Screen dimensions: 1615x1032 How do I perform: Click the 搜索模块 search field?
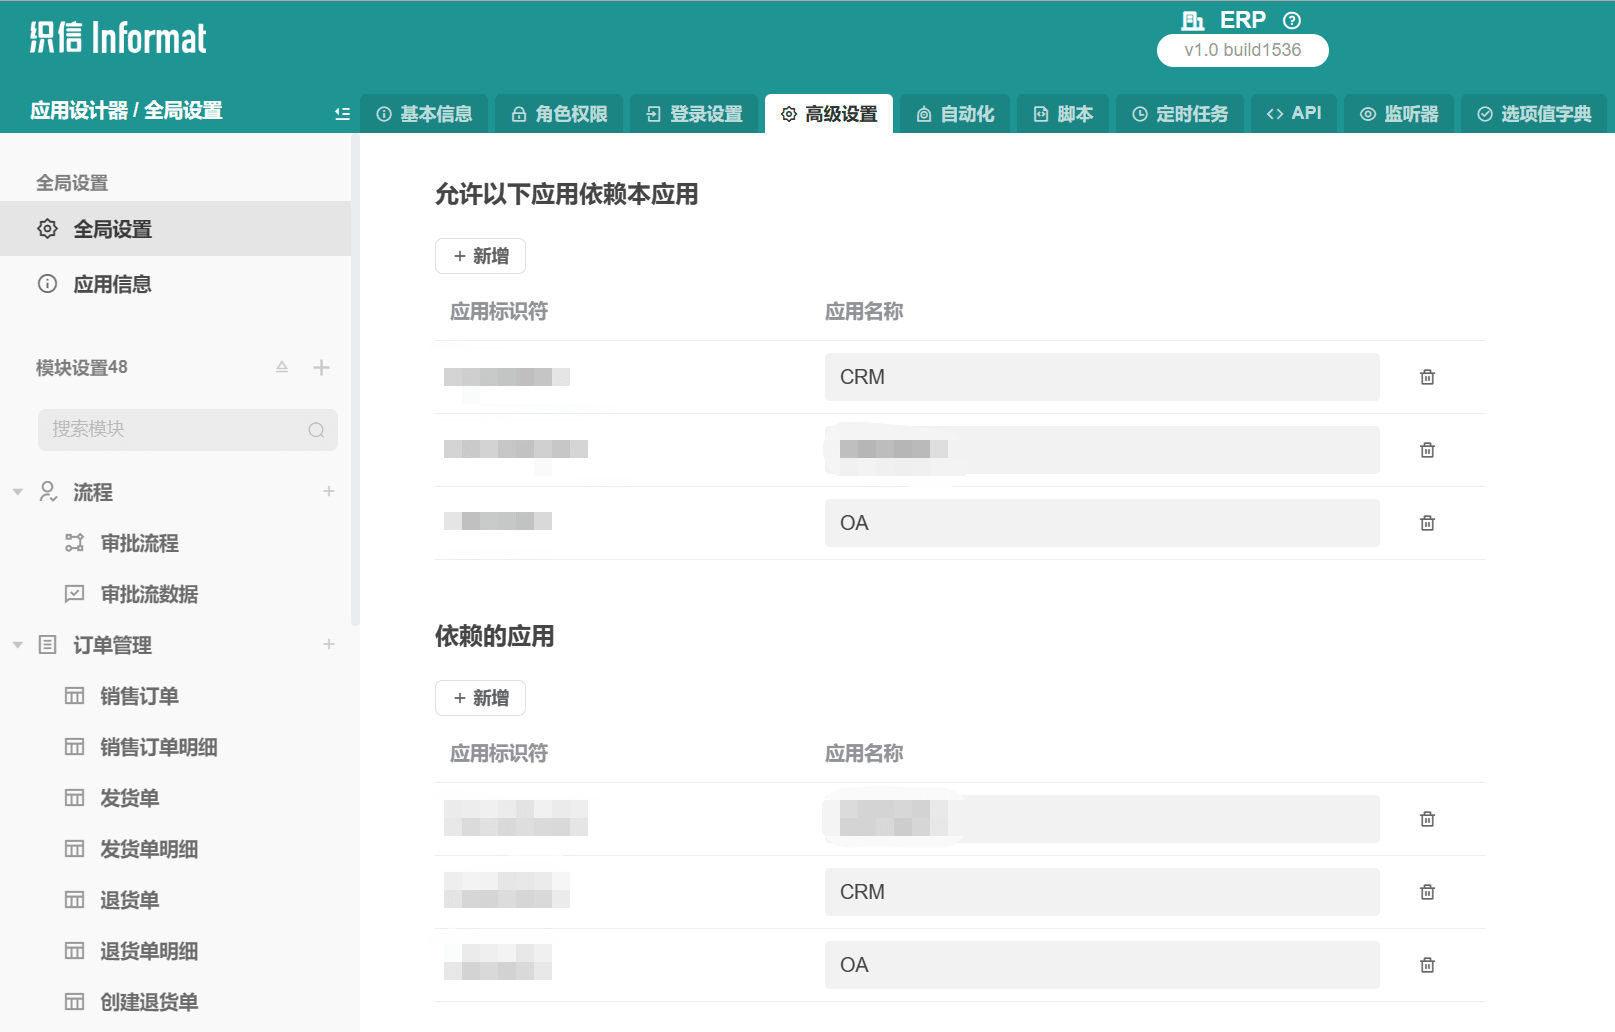175,430
